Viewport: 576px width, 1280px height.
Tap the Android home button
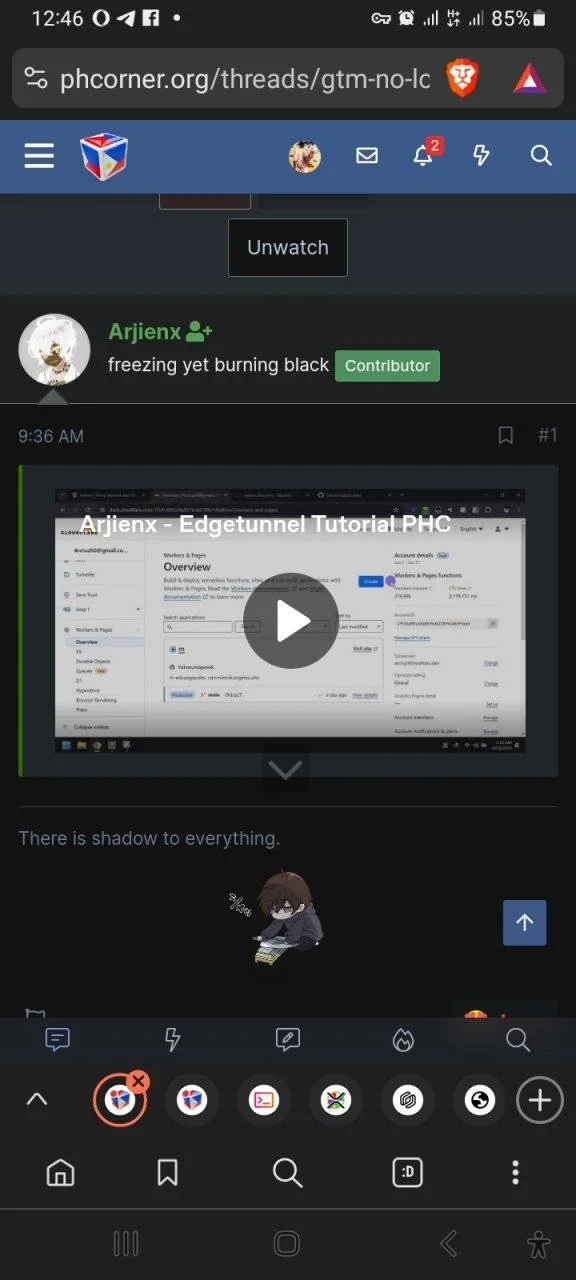(x=287, y=1244)
